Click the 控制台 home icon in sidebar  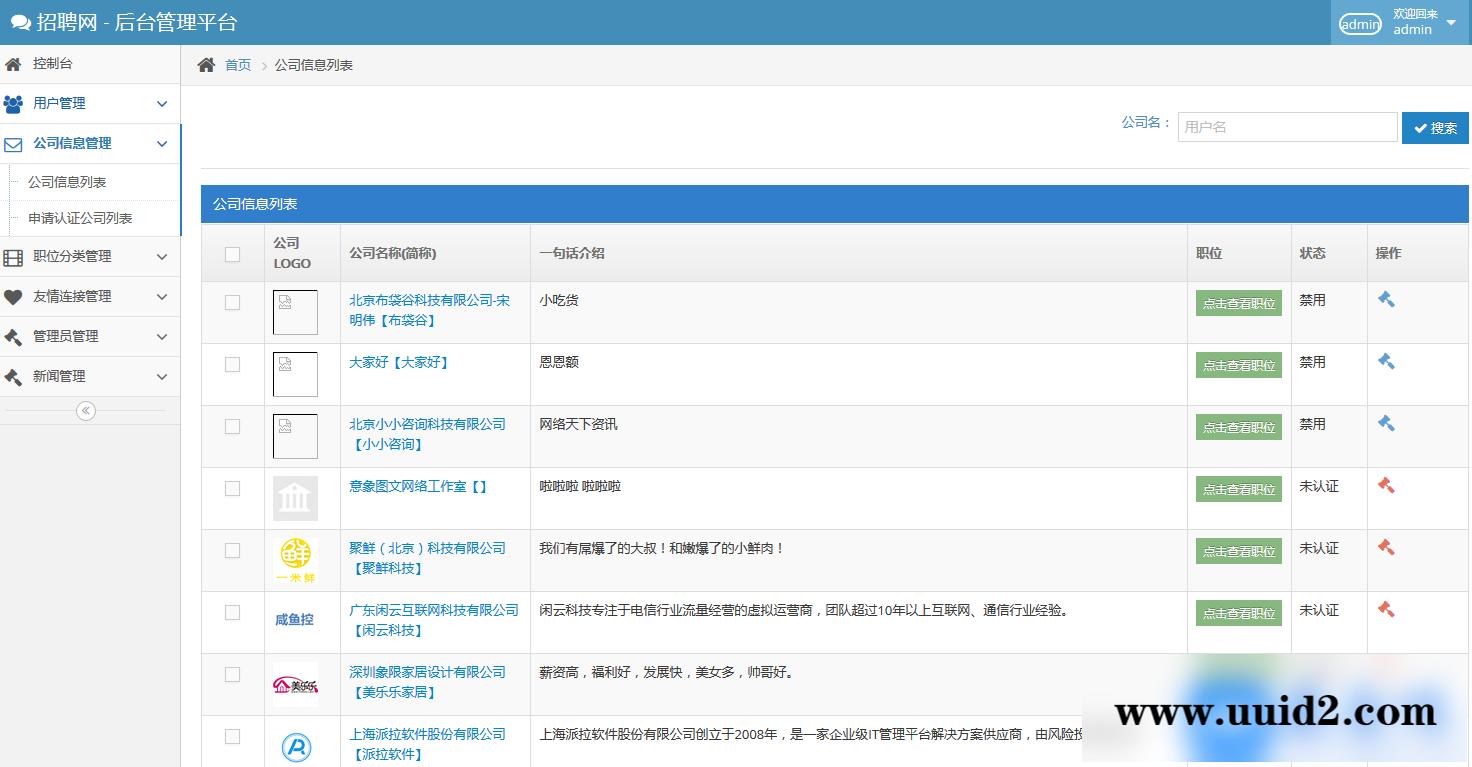(x=14, y=63)
